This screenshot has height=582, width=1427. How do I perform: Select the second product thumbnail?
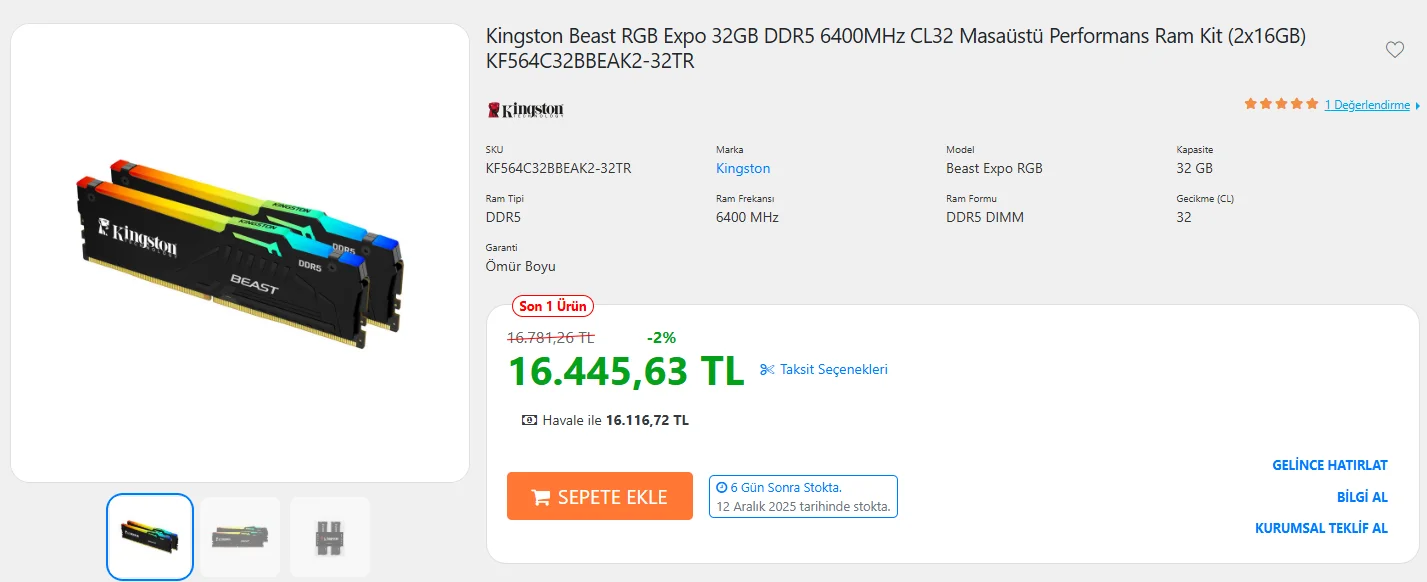(x=240, y=537)
